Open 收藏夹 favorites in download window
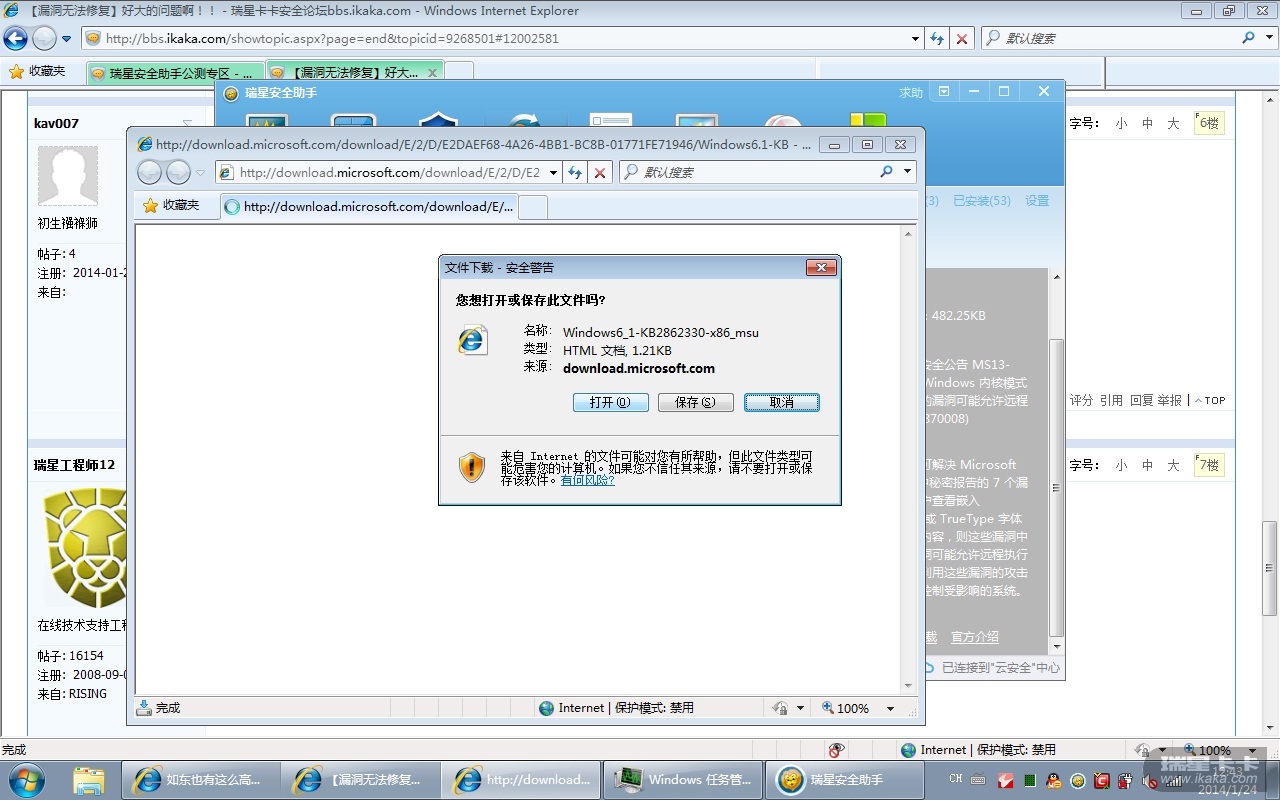The width and height of the screenshot is (1280, 800). coord(171,205)
